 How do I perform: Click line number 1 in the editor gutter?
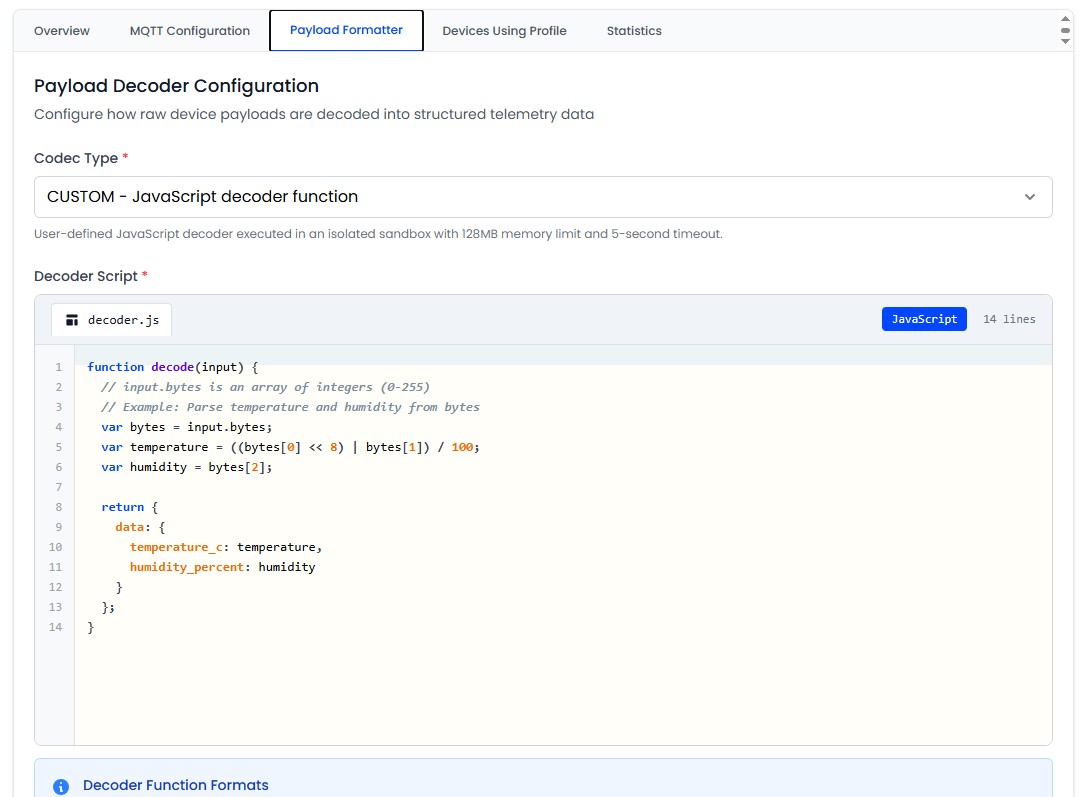click(x=59, y=367)
